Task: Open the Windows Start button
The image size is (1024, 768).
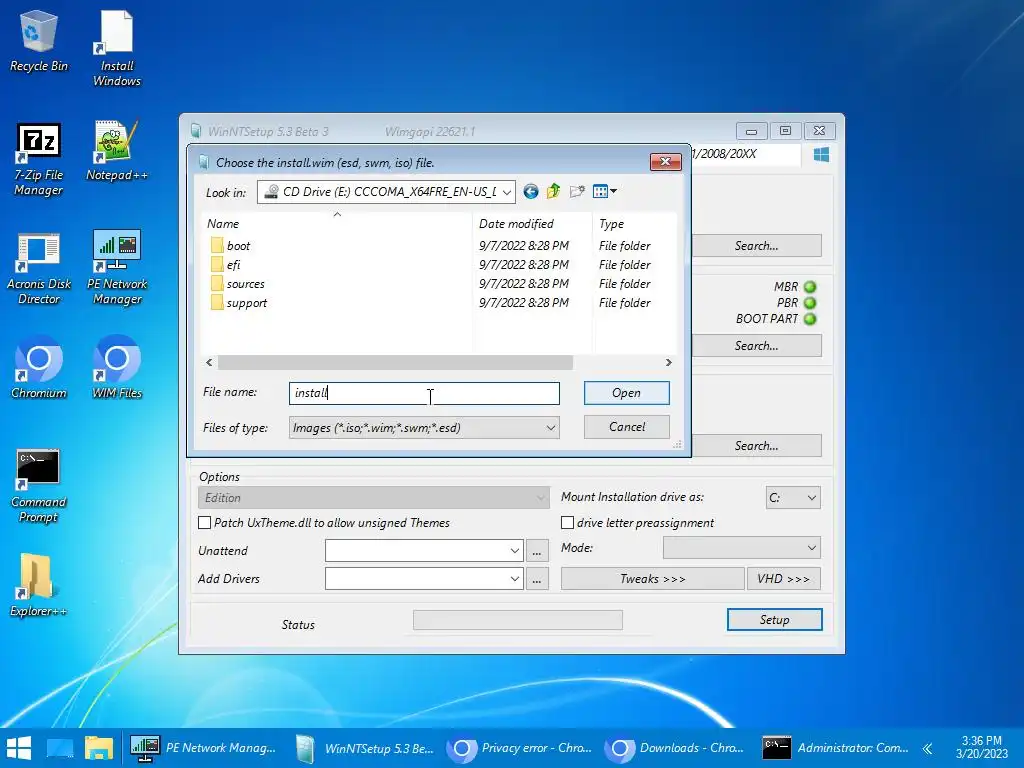Action: pos(19,748)
